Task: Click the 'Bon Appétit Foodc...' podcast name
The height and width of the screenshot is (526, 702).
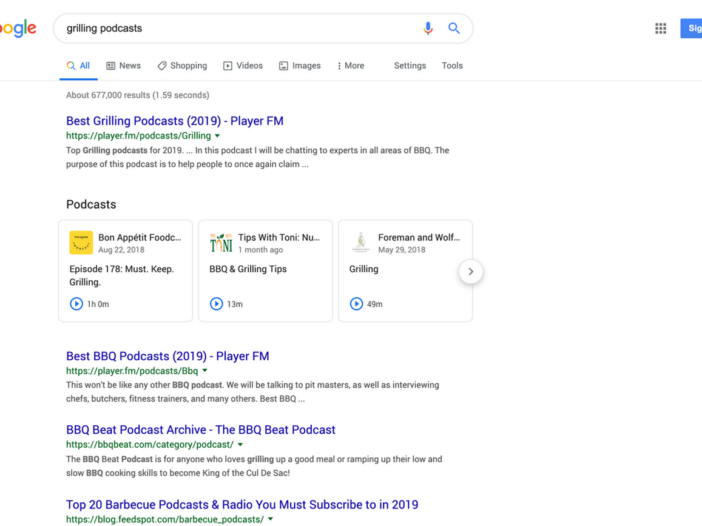Action: click(x=140, y=238)
